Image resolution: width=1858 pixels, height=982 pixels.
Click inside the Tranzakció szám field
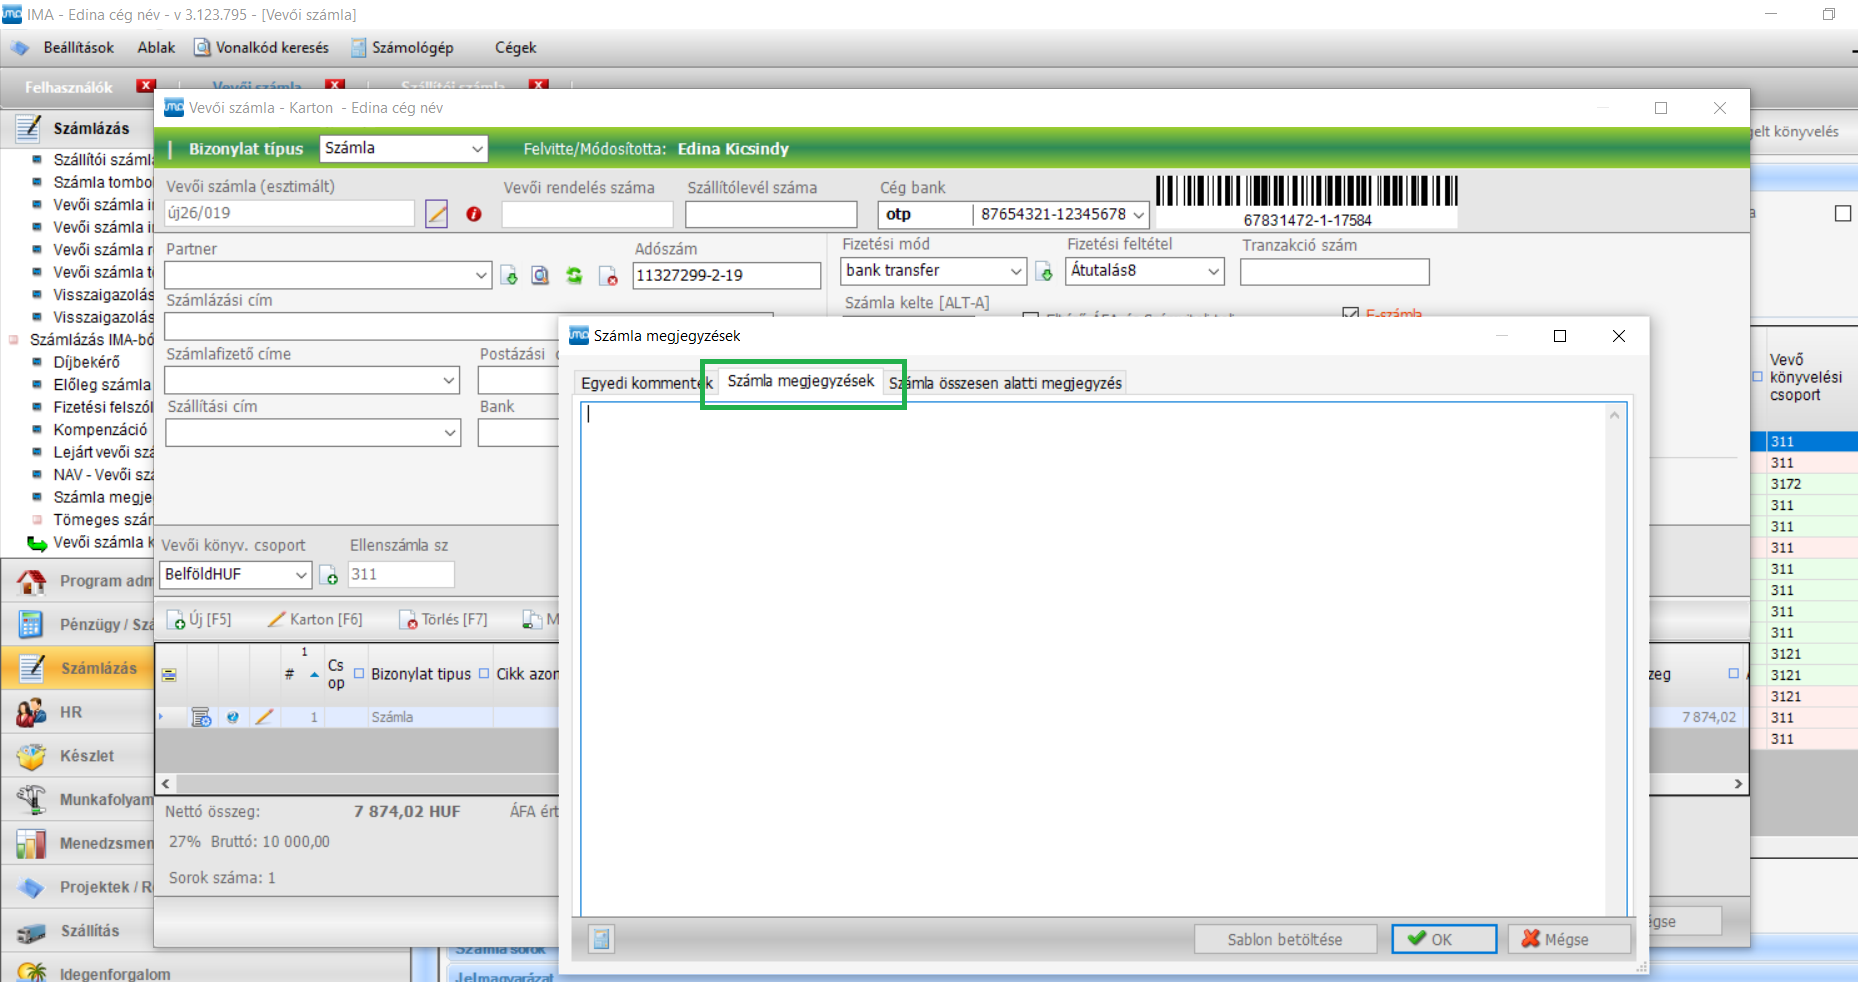1334,272
